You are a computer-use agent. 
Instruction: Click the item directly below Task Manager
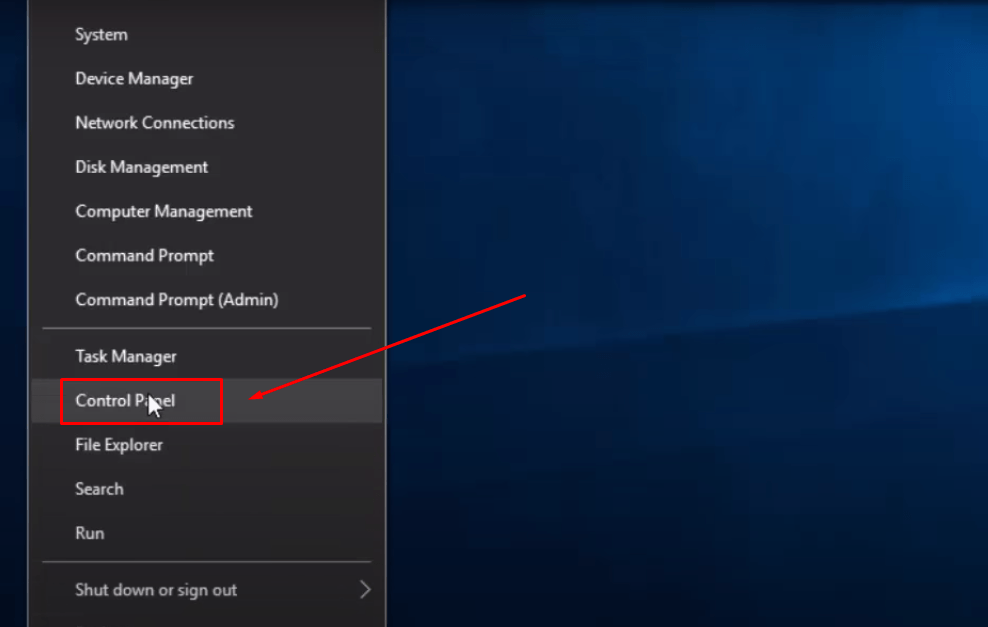point(207,401)
